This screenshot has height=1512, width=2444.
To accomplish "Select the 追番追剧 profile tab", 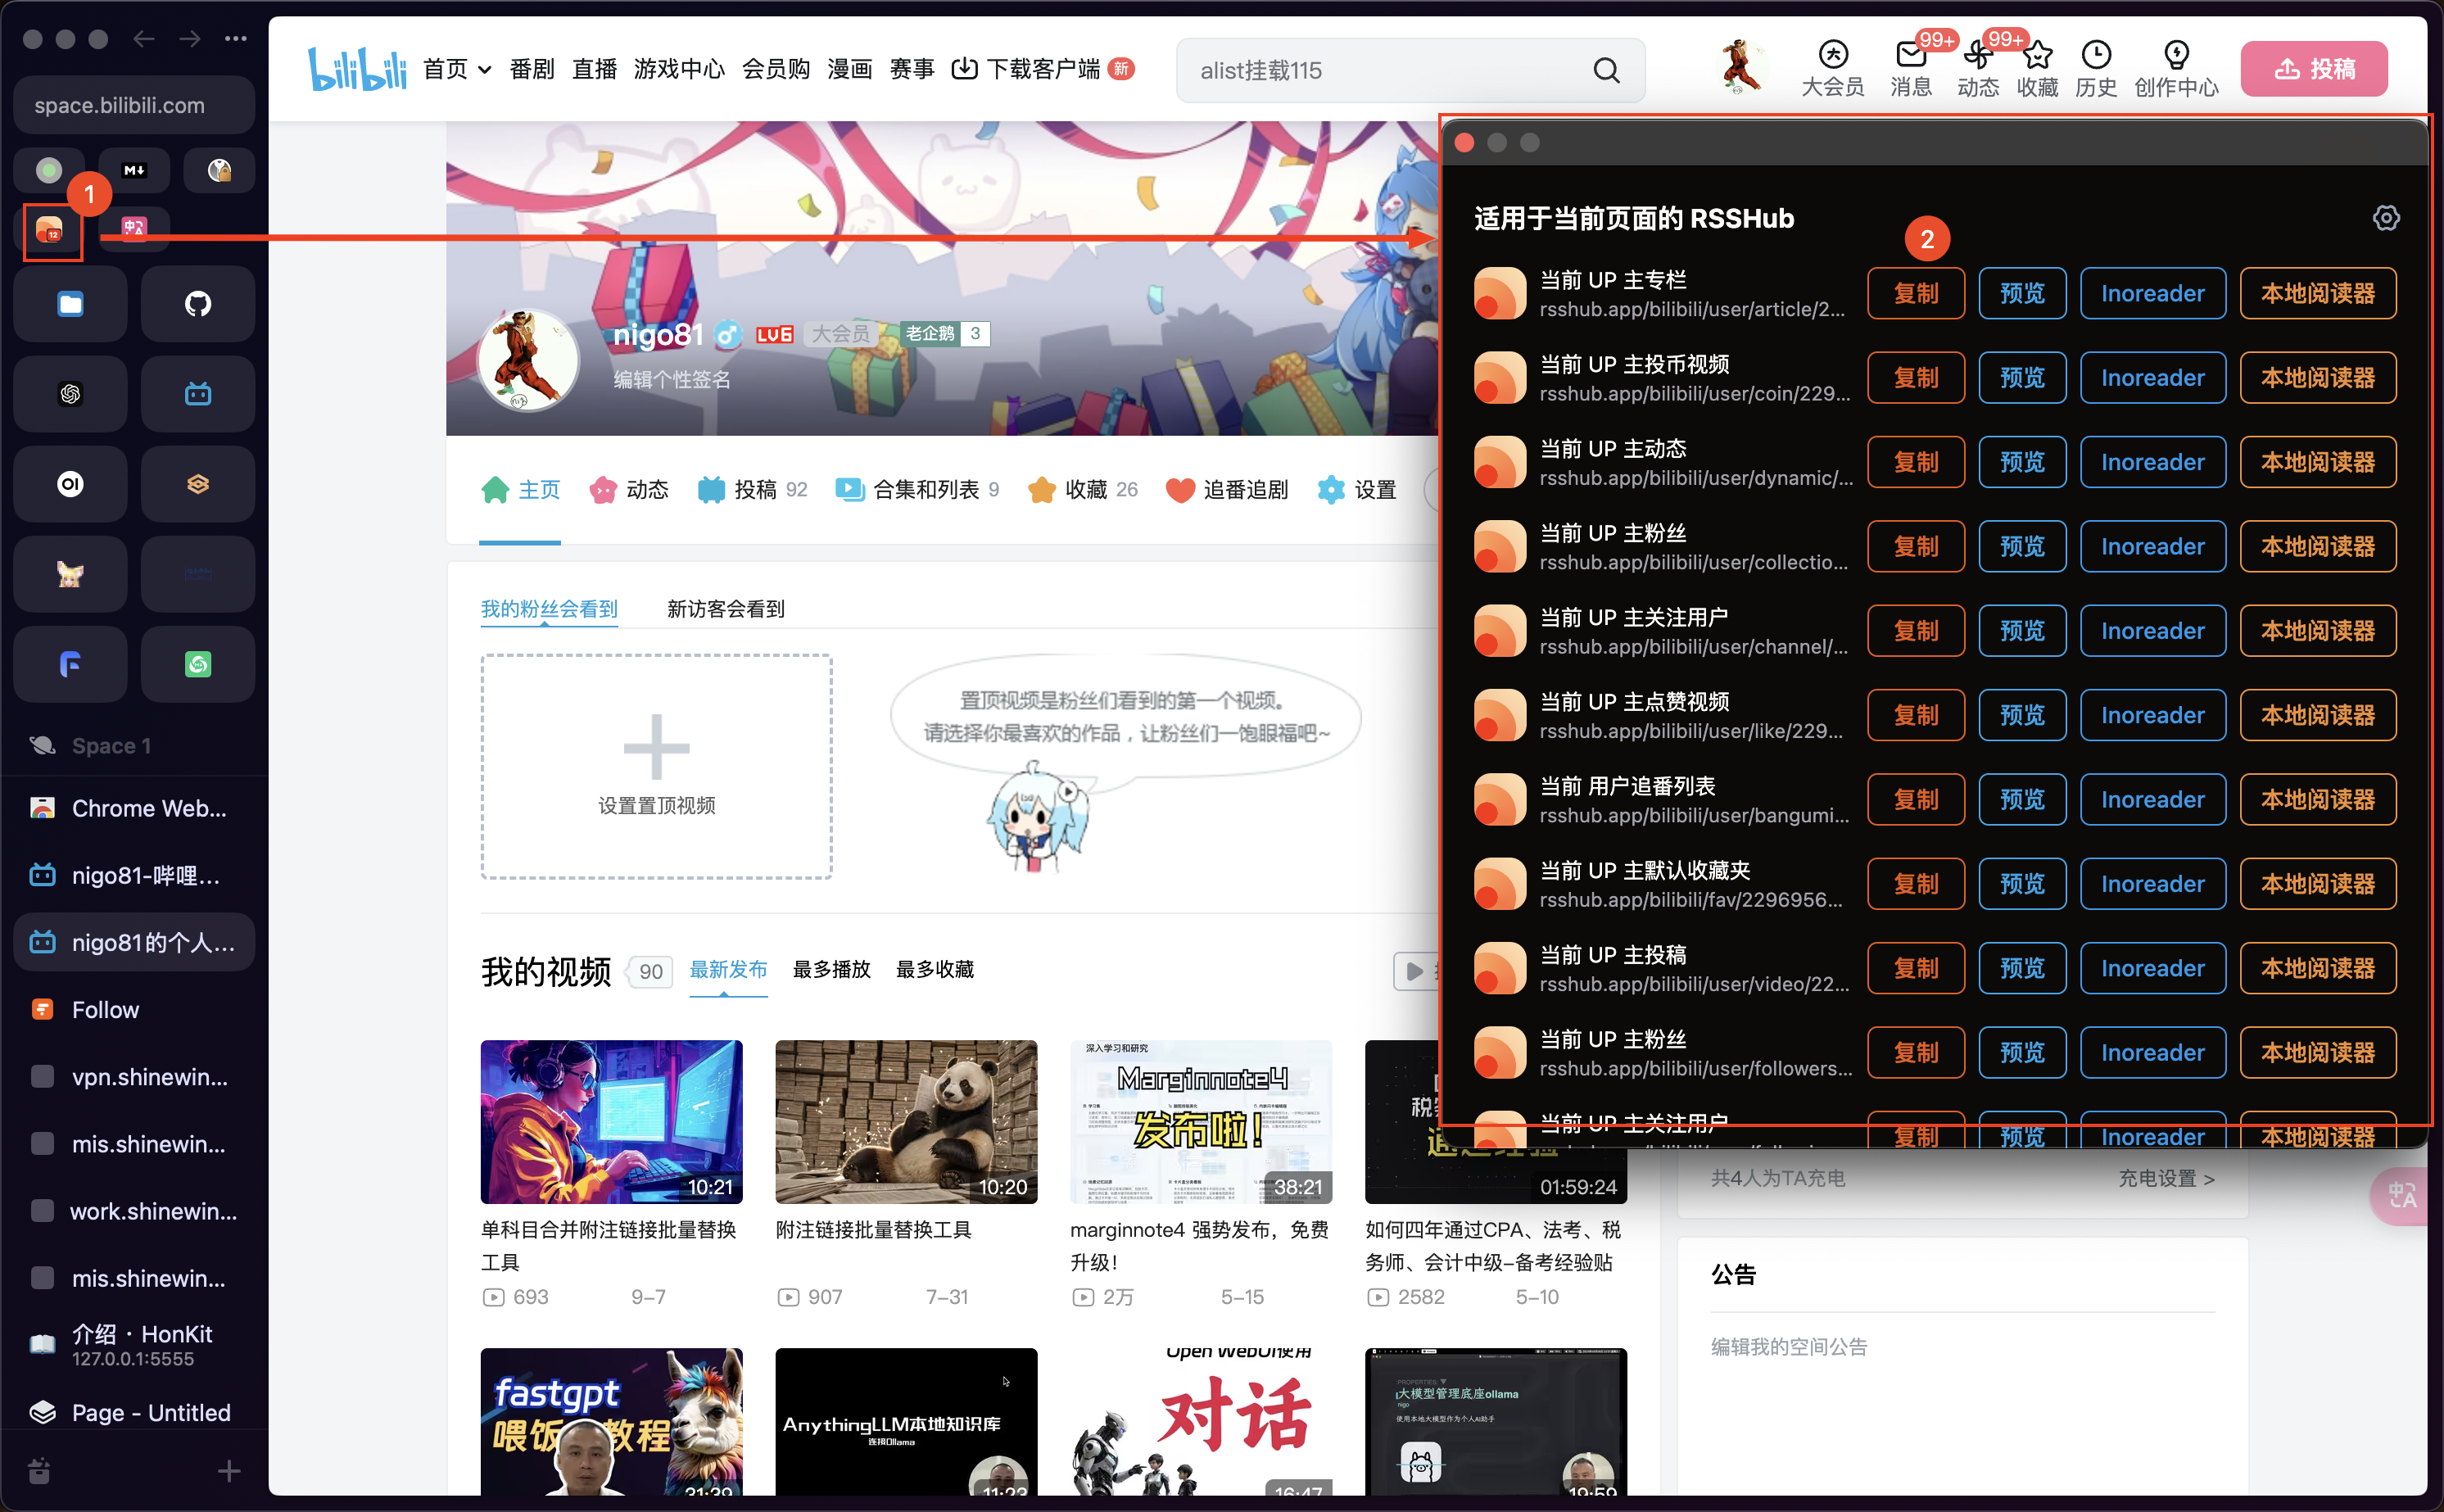I will (1227, 489).
